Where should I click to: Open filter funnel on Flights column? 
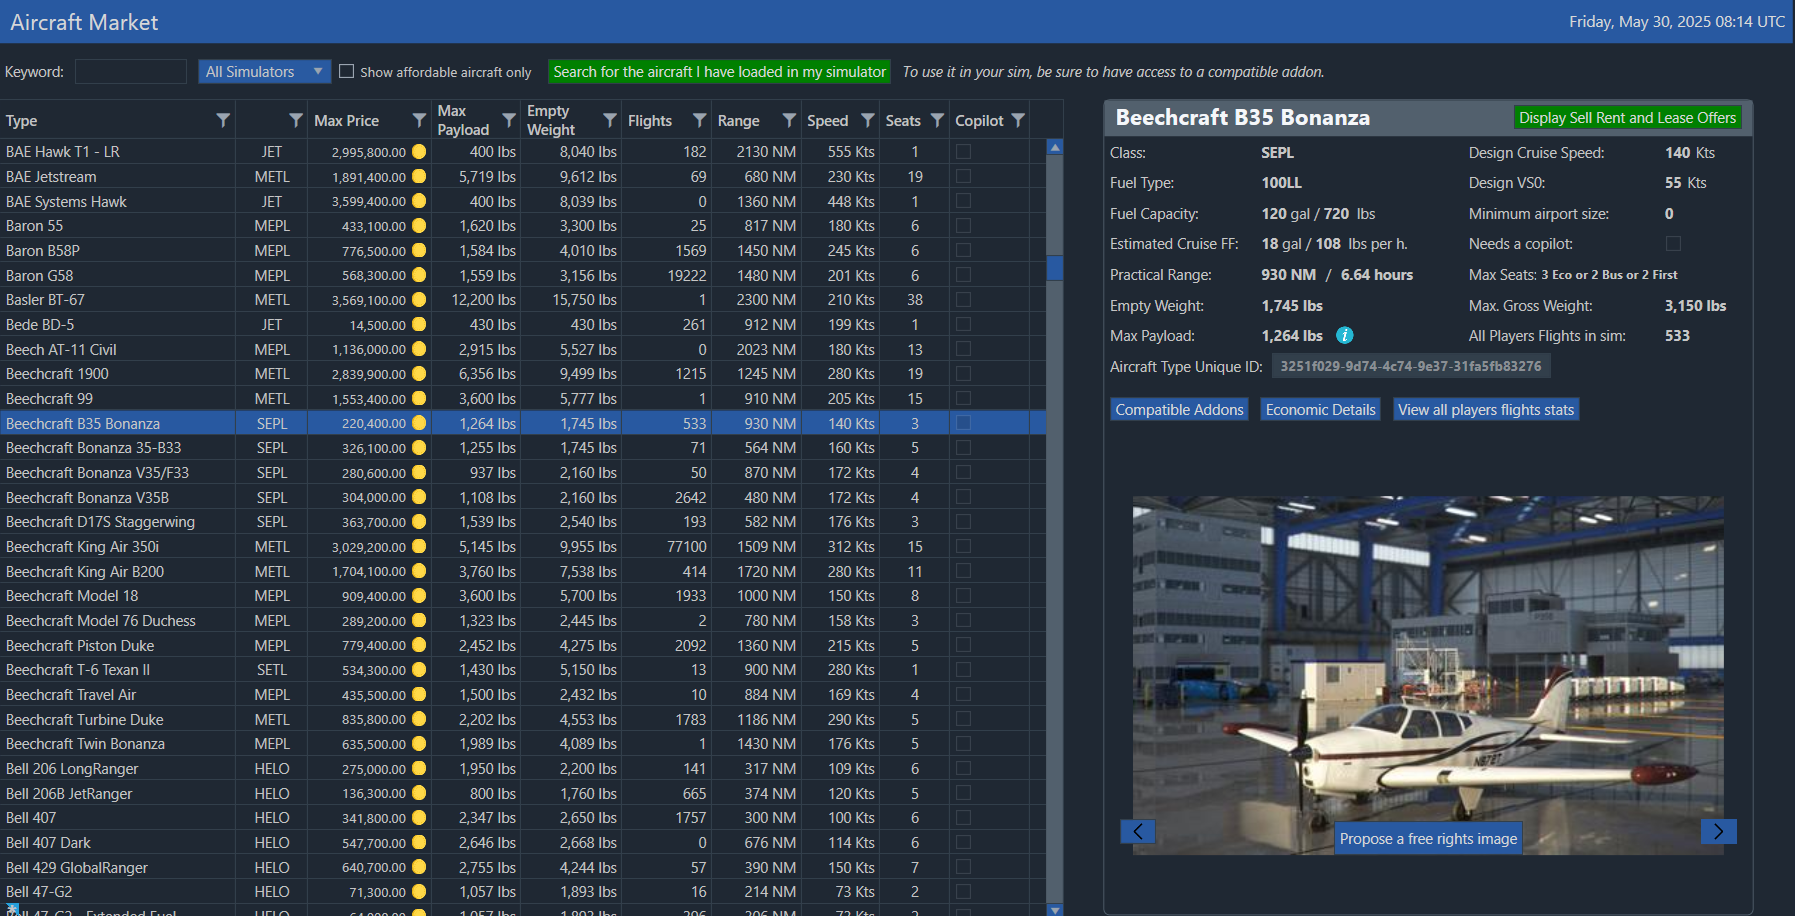click(x=700, y=120)
